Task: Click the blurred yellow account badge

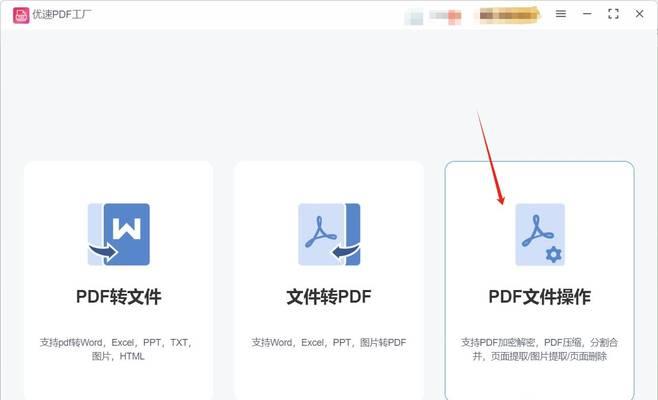Action: (508, 15)
